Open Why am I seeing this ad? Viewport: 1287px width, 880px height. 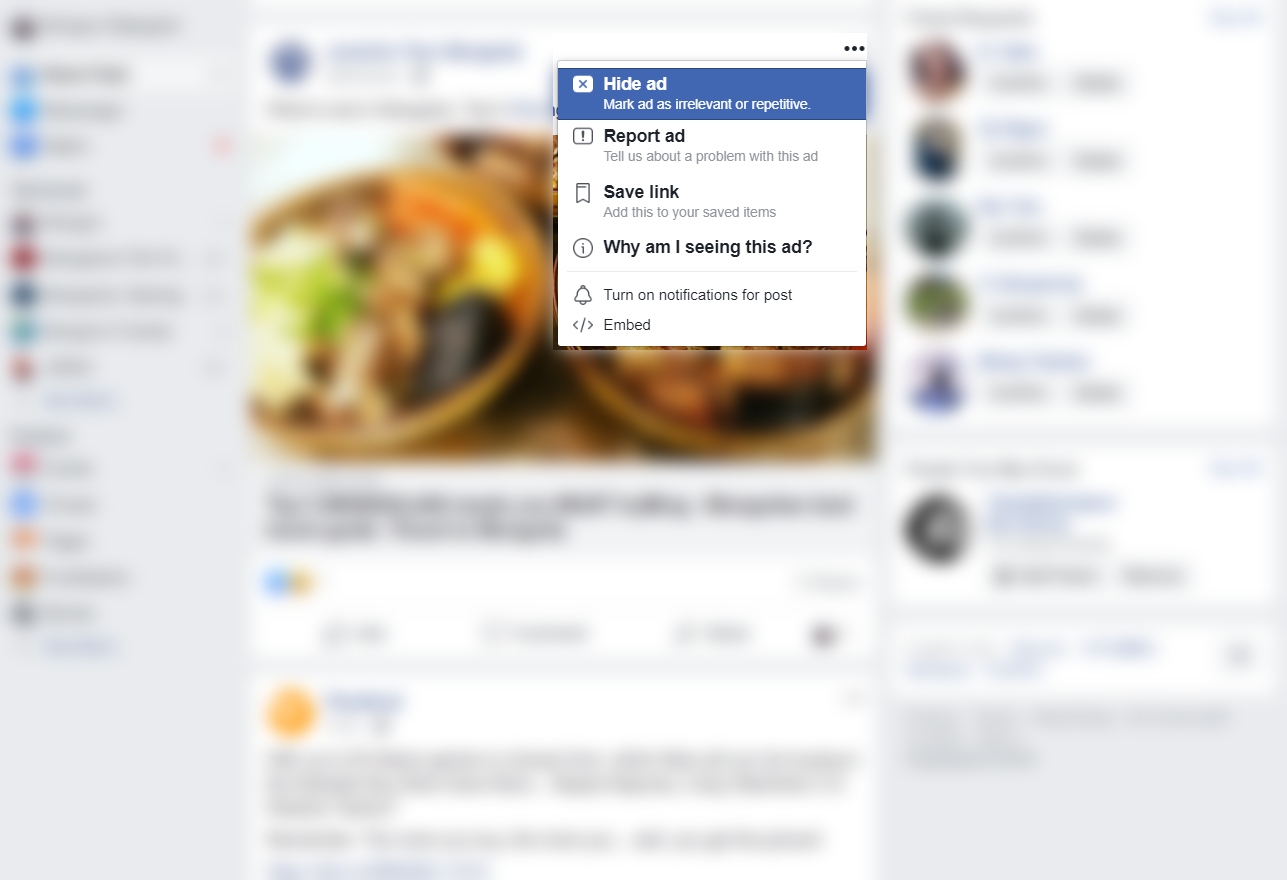click(711, 247)
